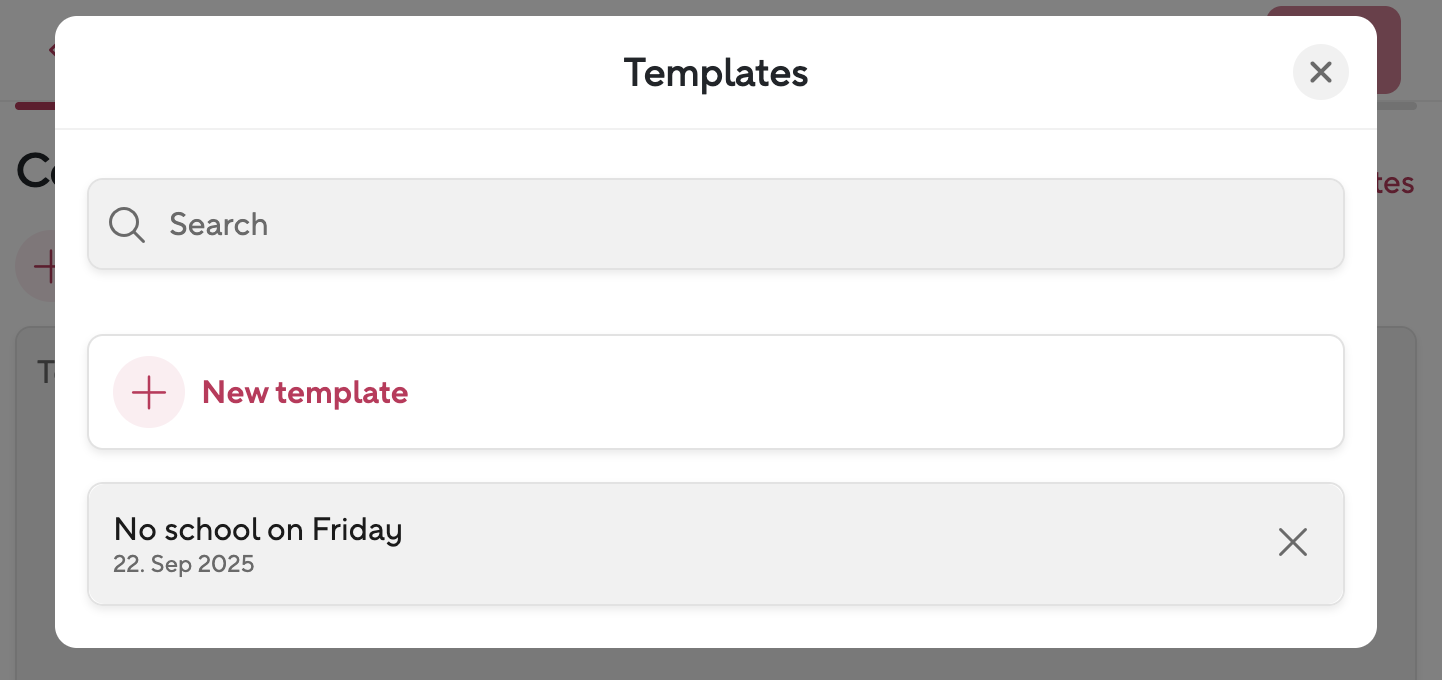Delete the "No school on Friday" template
Viewport: 1442px width, 680px height.
(x=1292, y=542)
